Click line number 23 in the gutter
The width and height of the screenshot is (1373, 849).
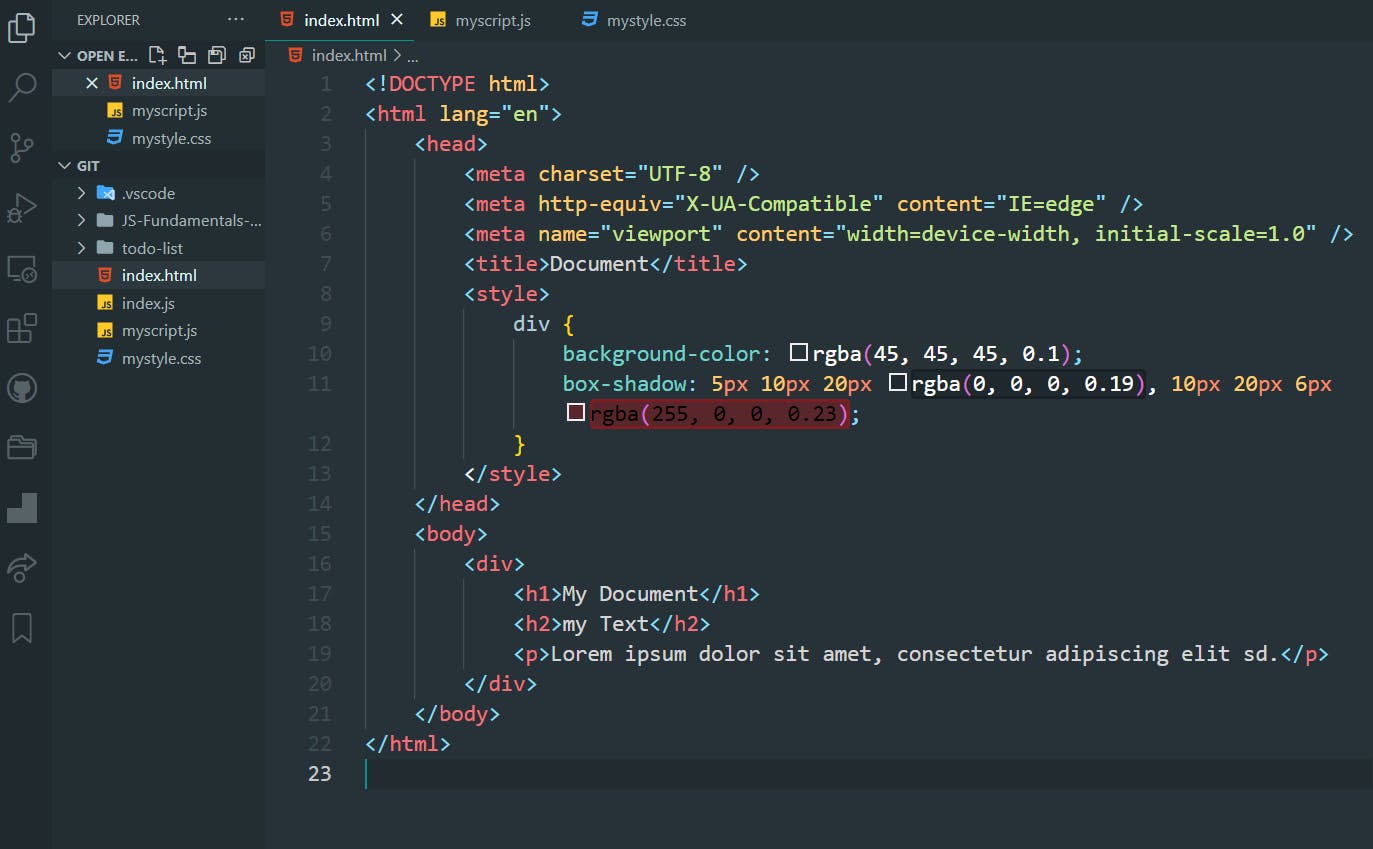(x=320, y=773)
